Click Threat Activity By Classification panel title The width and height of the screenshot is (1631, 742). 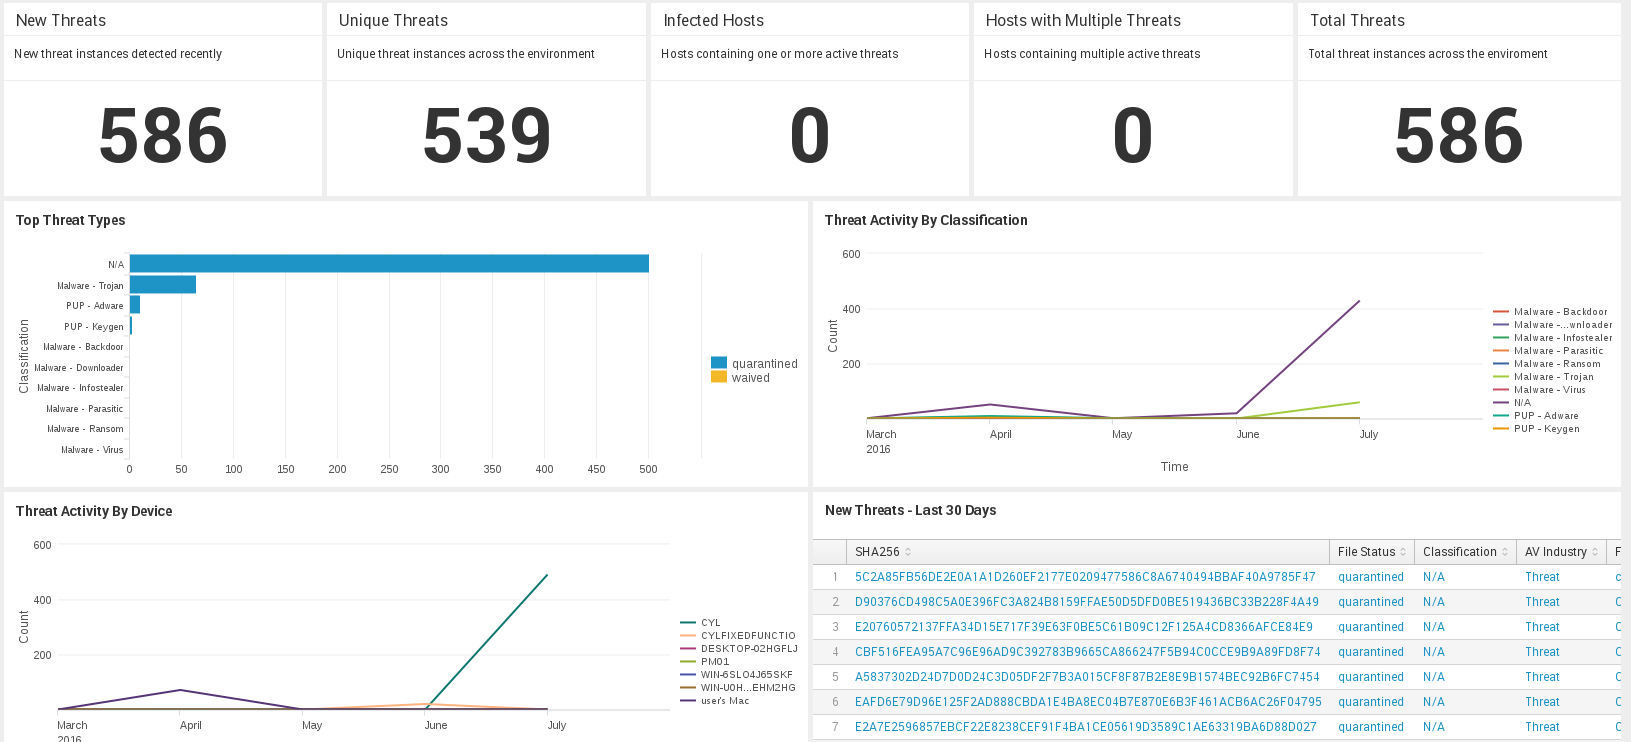pos(926,220)
